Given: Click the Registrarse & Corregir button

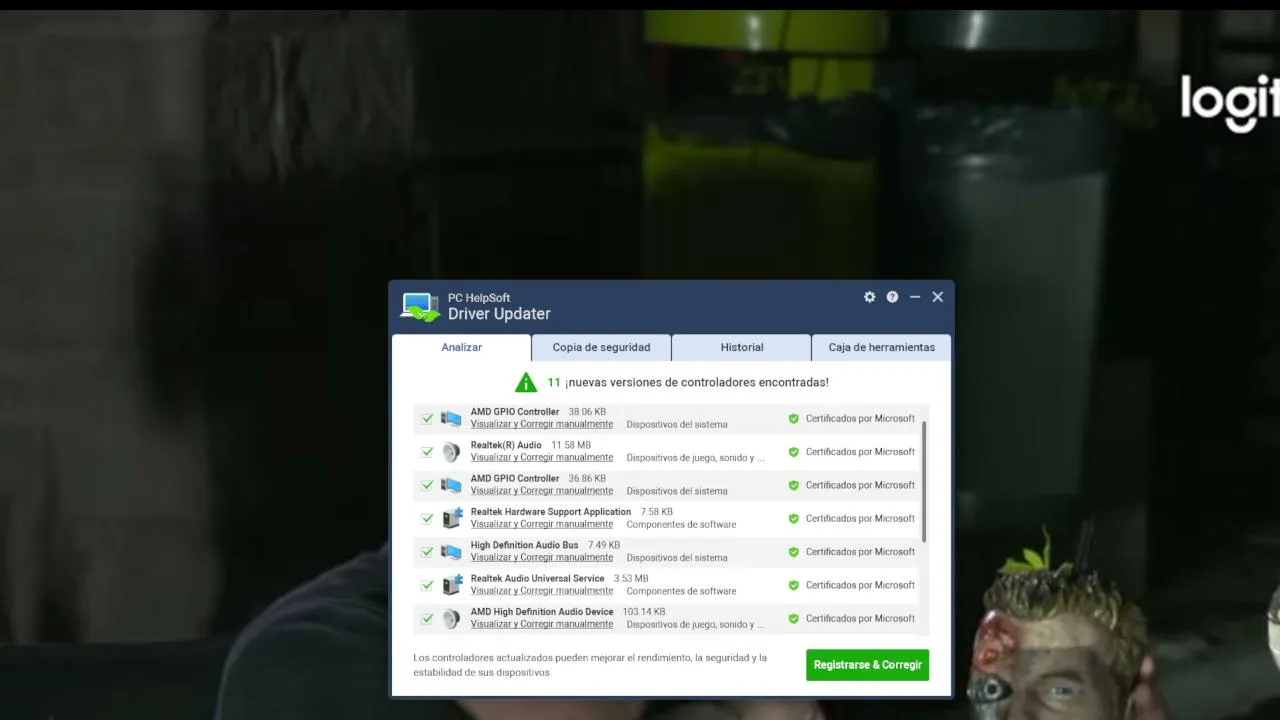Looking at the screenshot, I should (x=867, y=665).
